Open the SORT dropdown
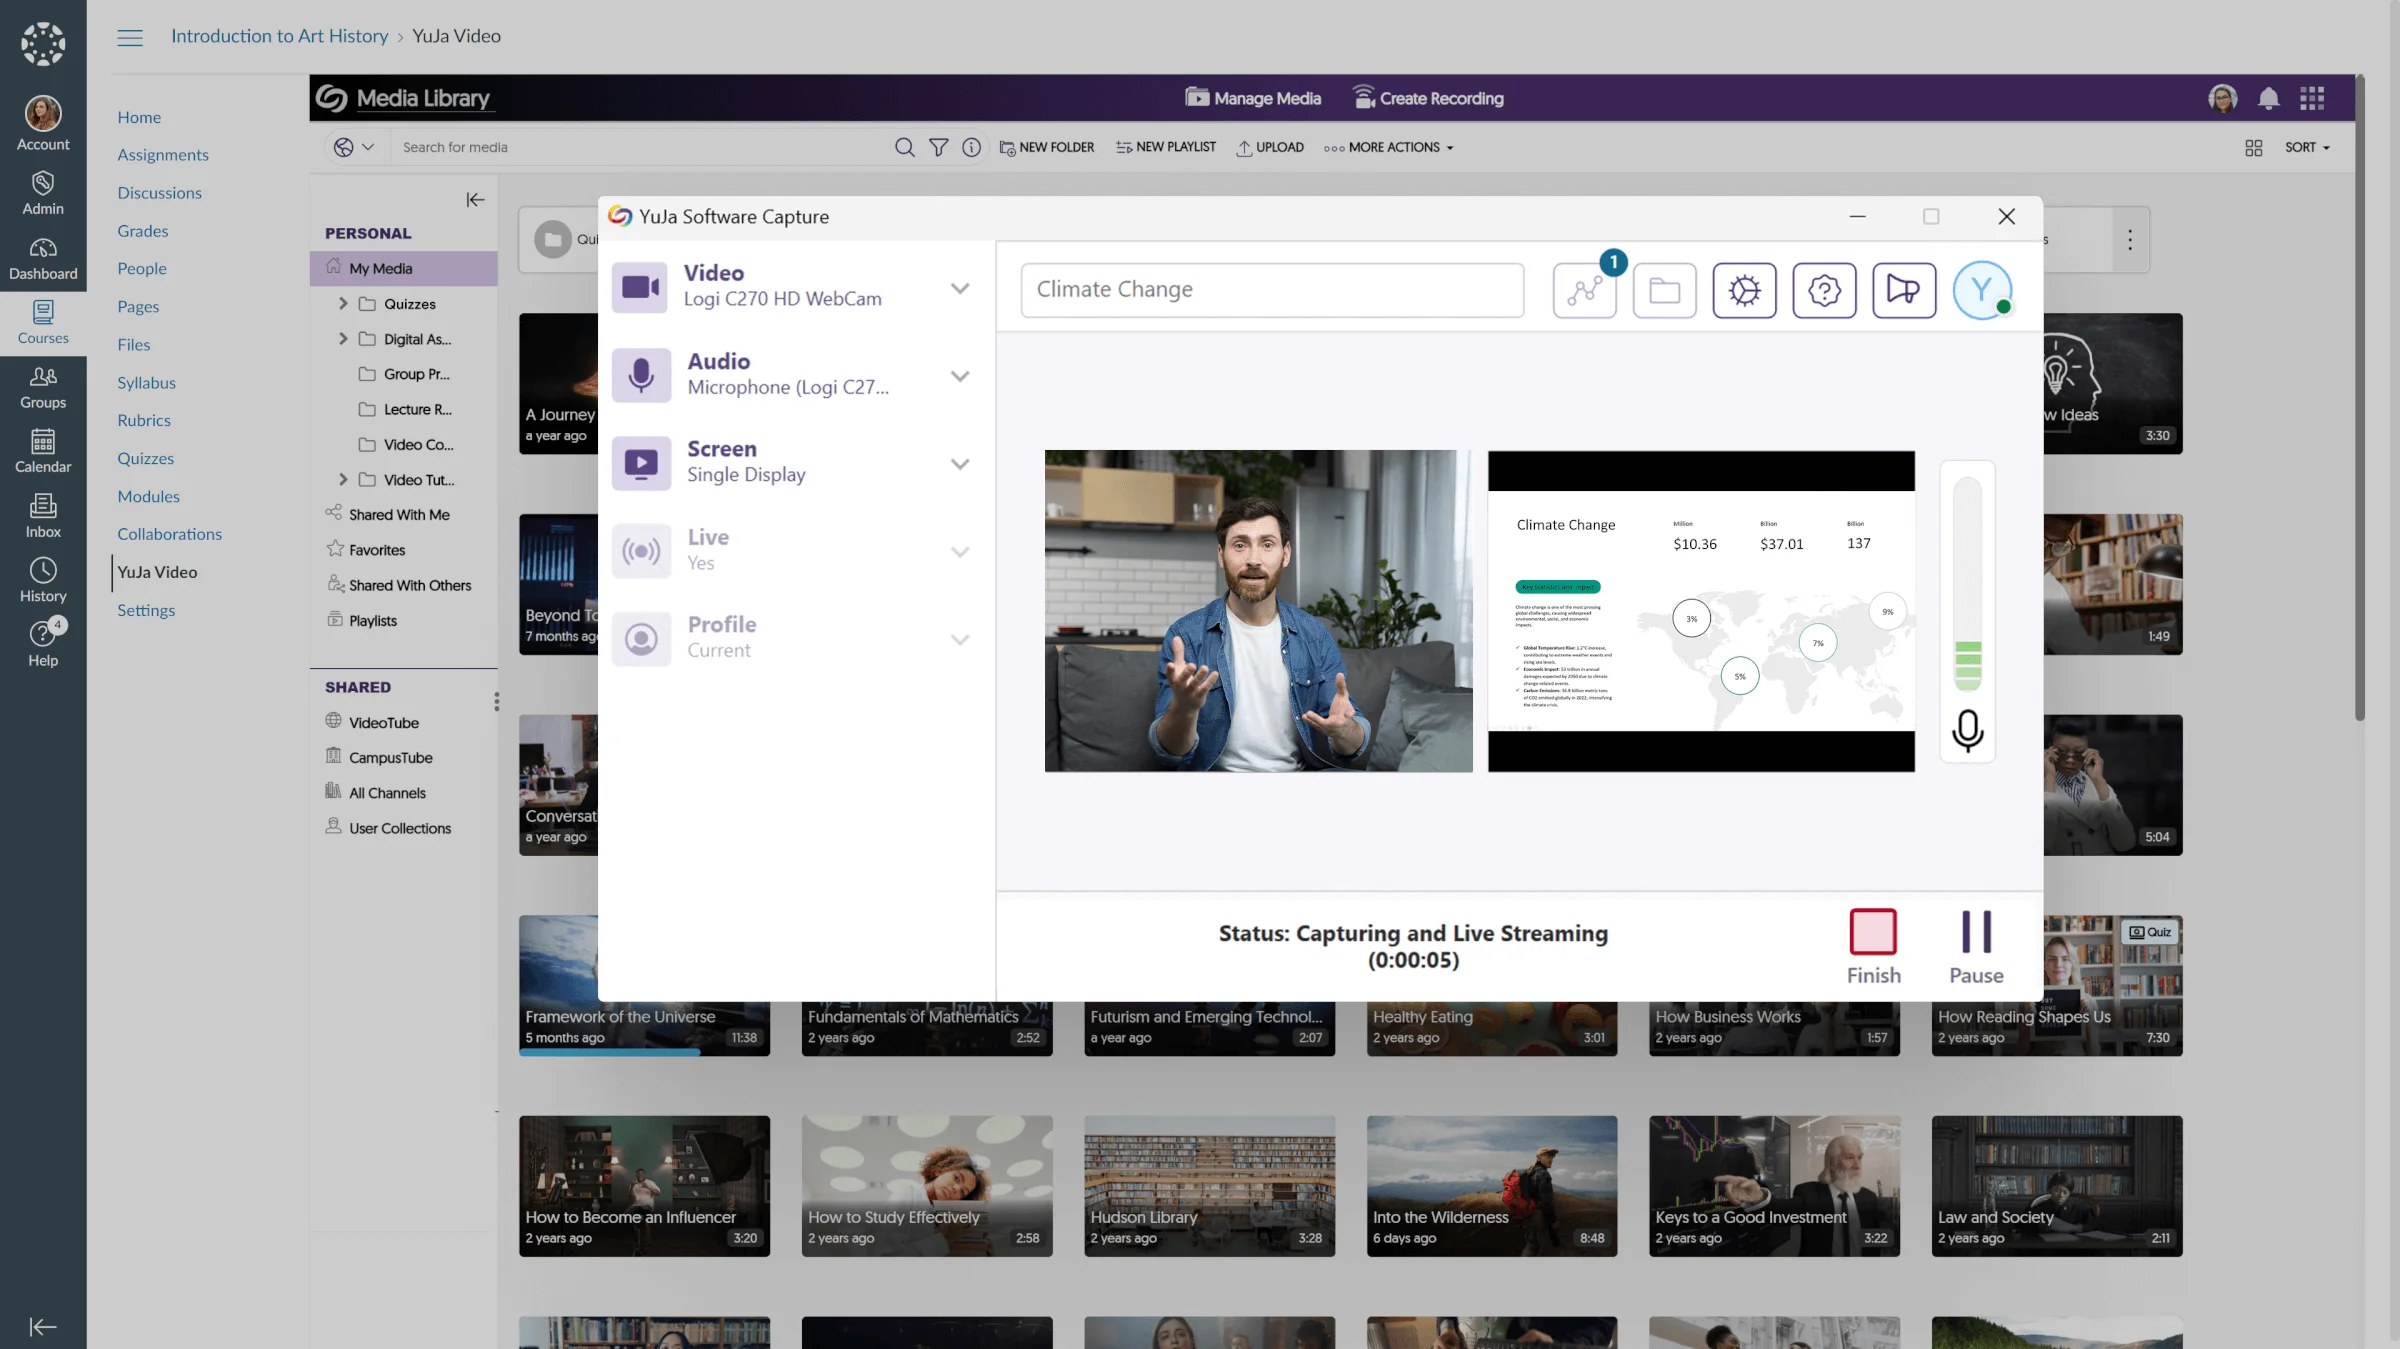The width and height of the screenshot is (2400, 1349). (2307, 147)
